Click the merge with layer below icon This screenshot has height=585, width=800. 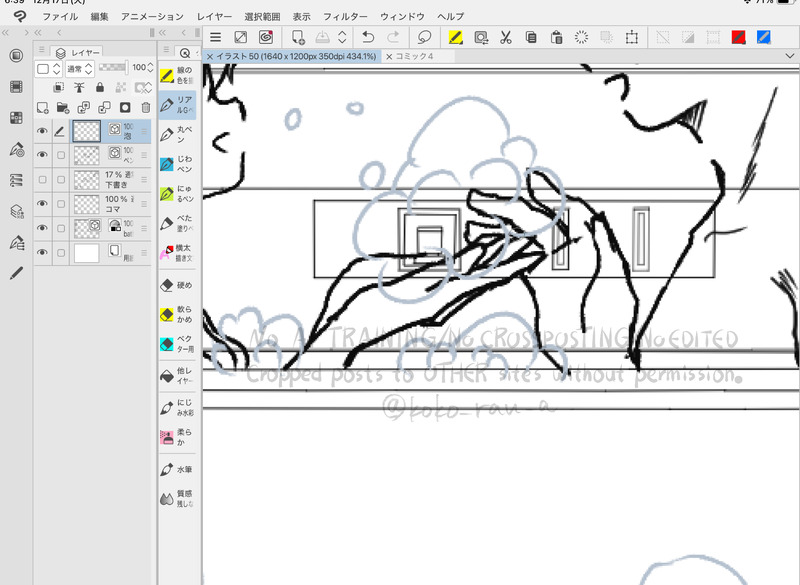pos(104,108)
